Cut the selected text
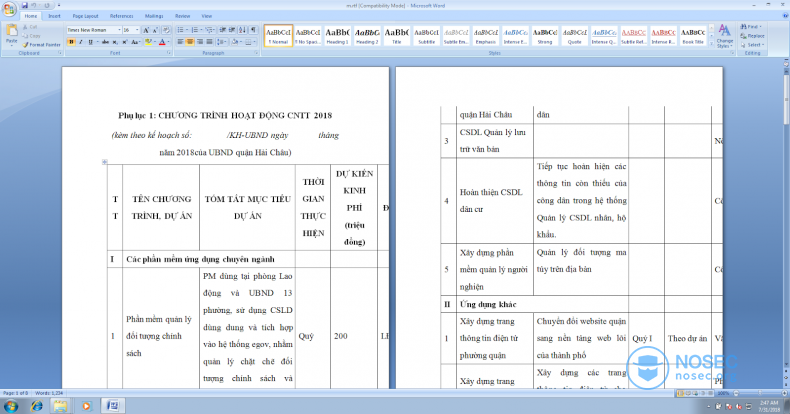The image size is (790, 414). 30,27
